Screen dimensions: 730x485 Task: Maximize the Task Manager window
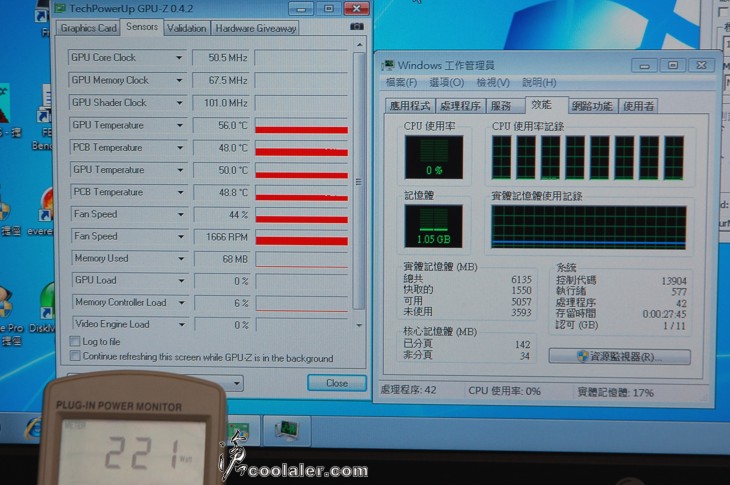coord(673,65)
